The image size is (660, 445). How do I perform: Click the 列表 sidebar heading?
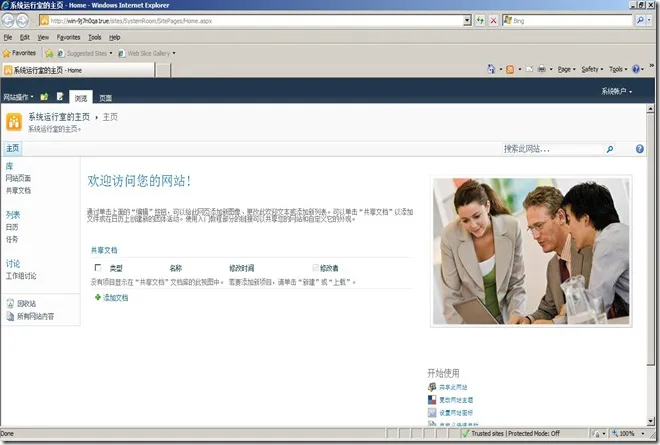[x=13, y=215]
